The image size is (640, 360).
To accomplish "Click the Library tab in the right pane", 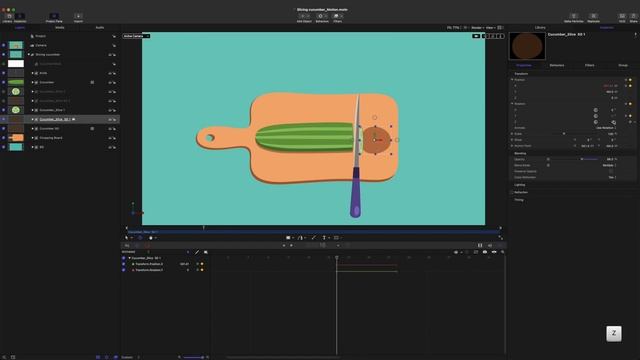I will [540, 28].
